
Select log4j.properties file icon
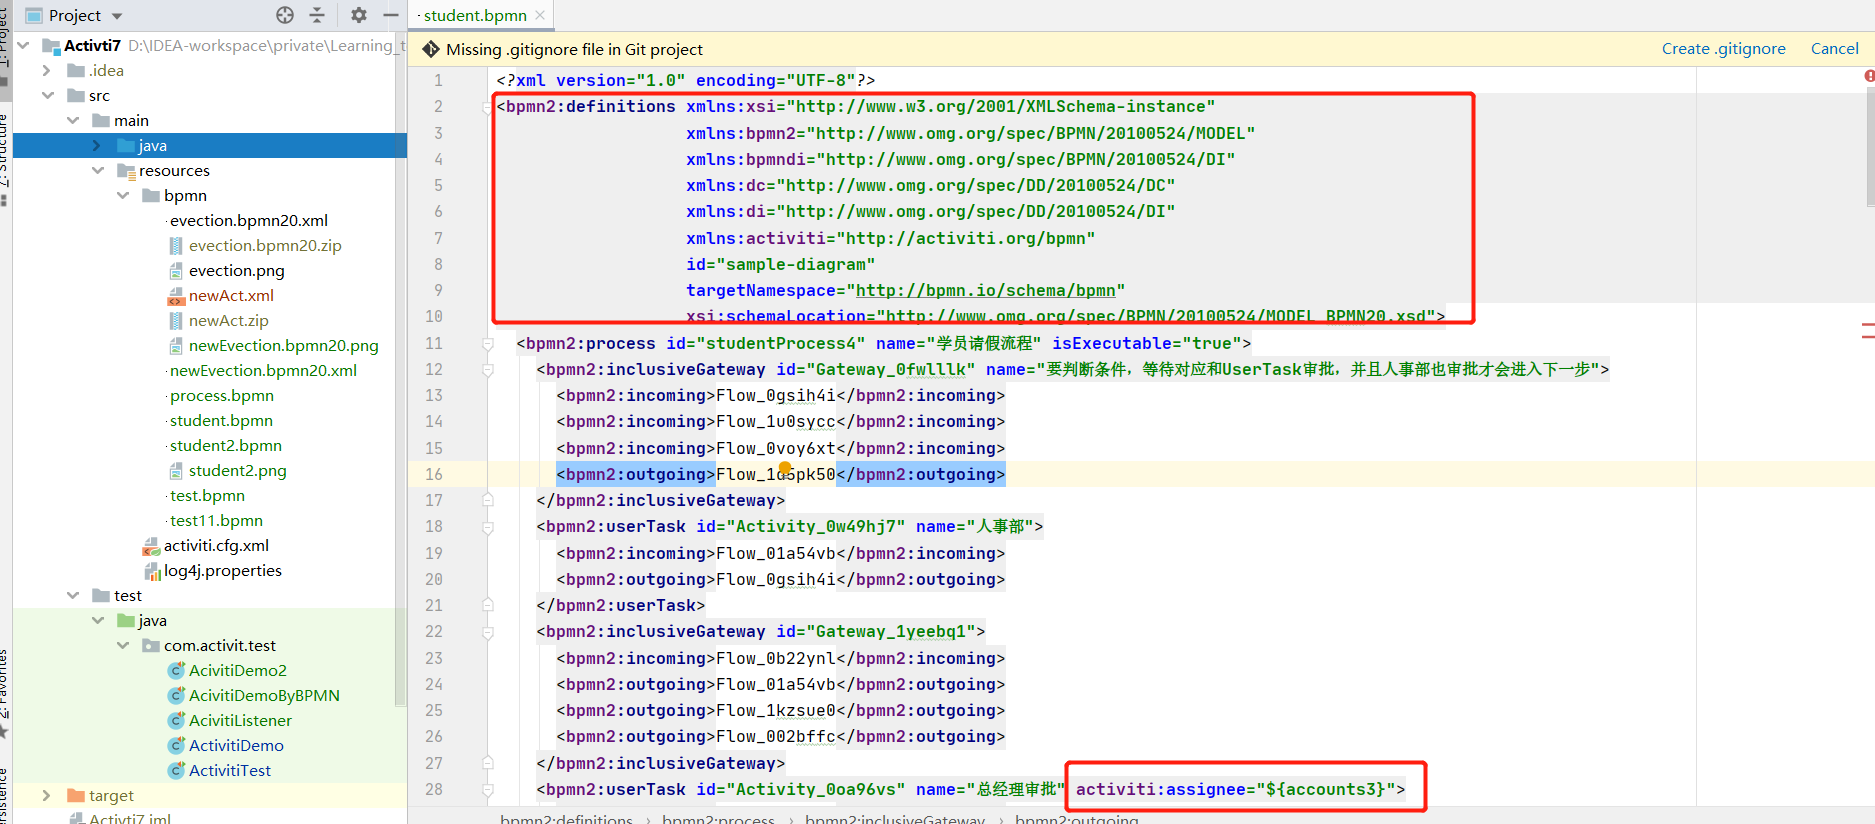[x=152, y=571]
